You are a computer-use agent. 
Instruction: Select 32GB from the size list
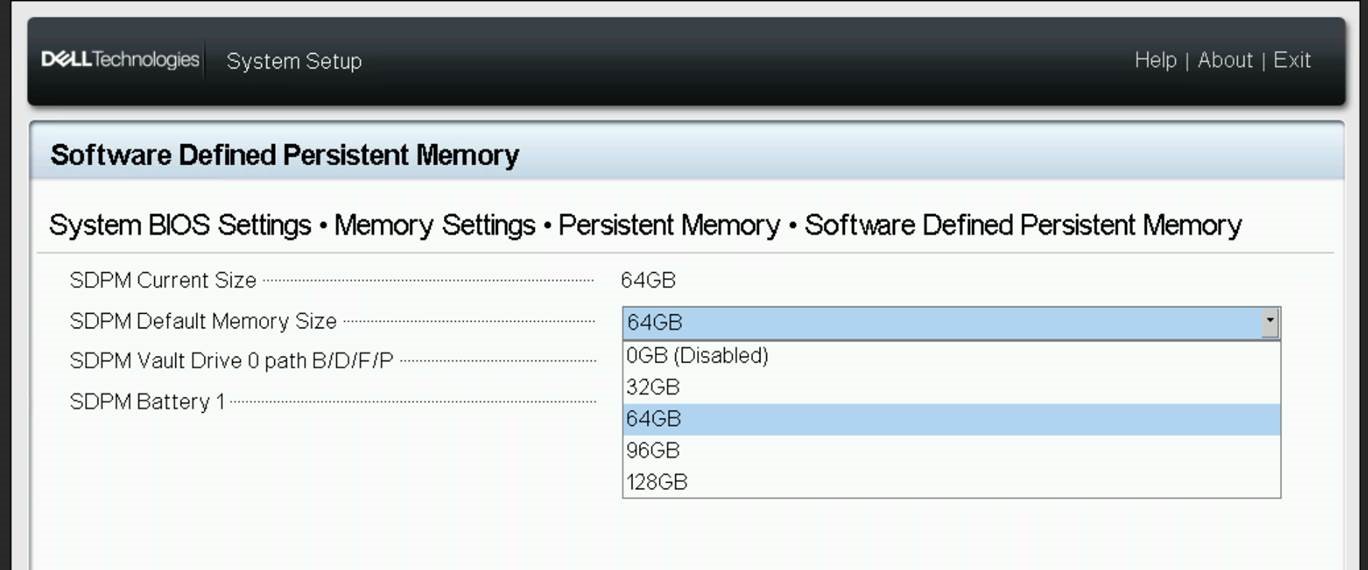coord(653,387)
